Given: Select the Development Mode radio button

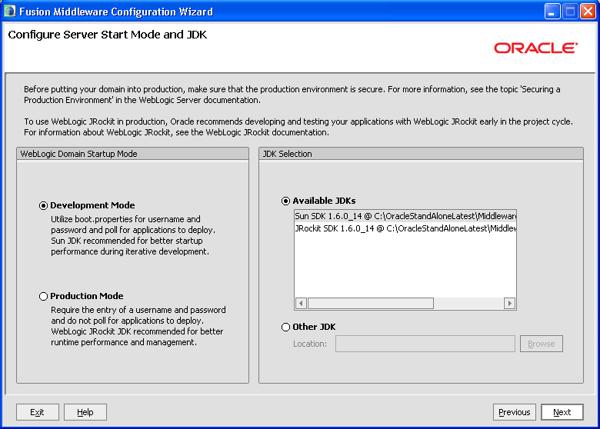Looking at the screenshot, I should [43, 205].
